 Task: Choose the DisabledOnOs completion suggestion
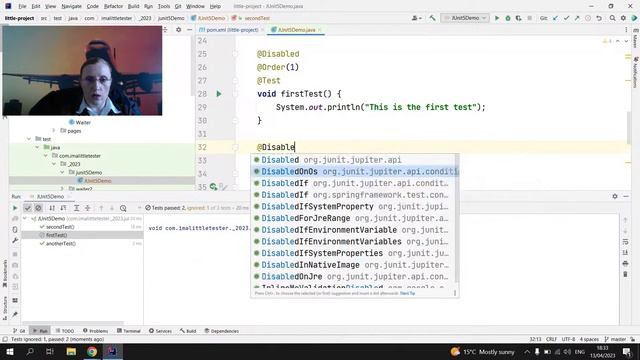pos(354,172)
